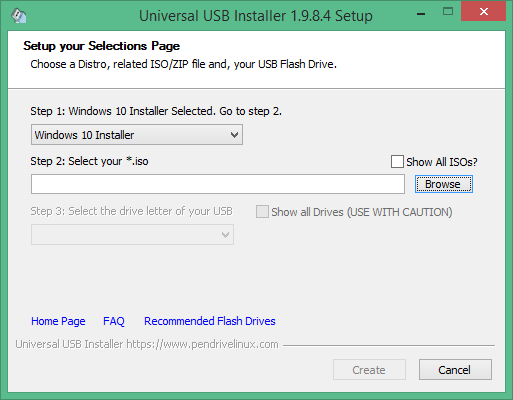
Task: Click the window title text in the title bar
Action: pos(256,16)
